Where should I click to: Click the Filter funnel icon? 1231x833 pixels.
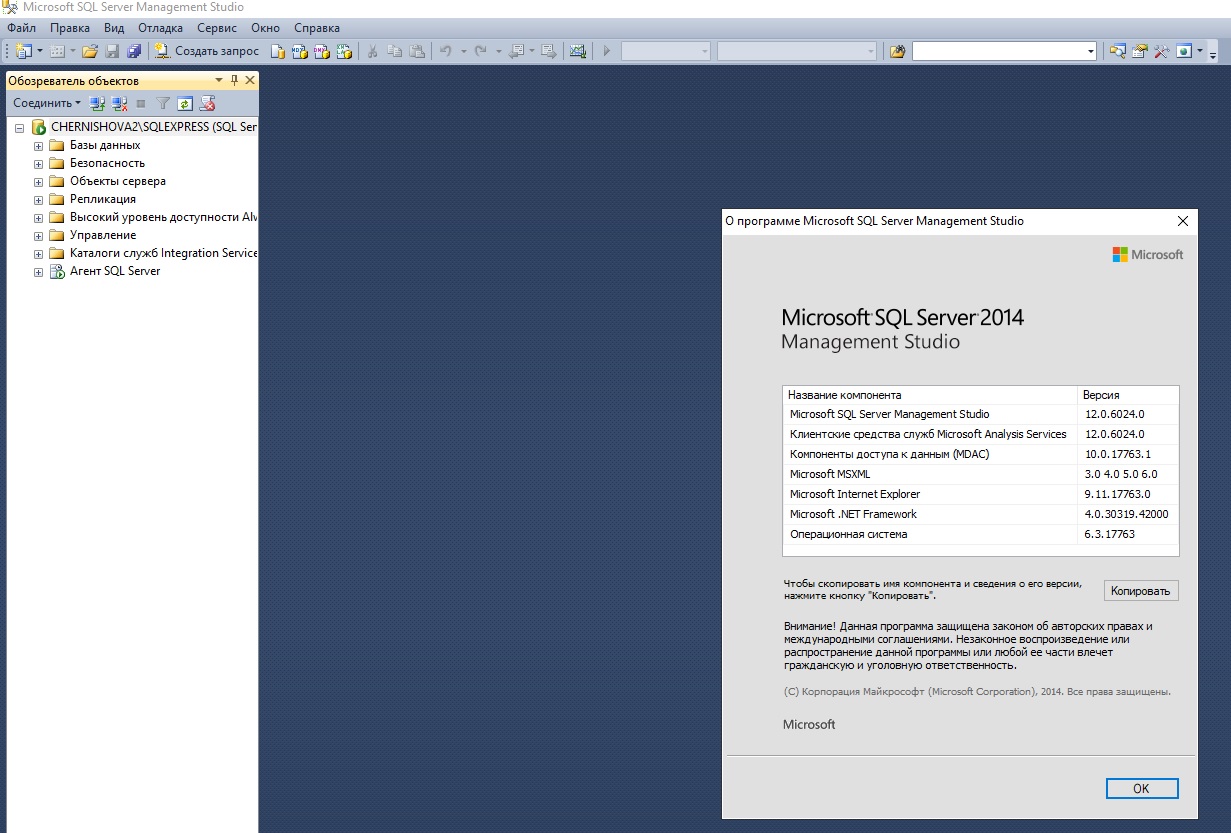click(x=163, y=103)
